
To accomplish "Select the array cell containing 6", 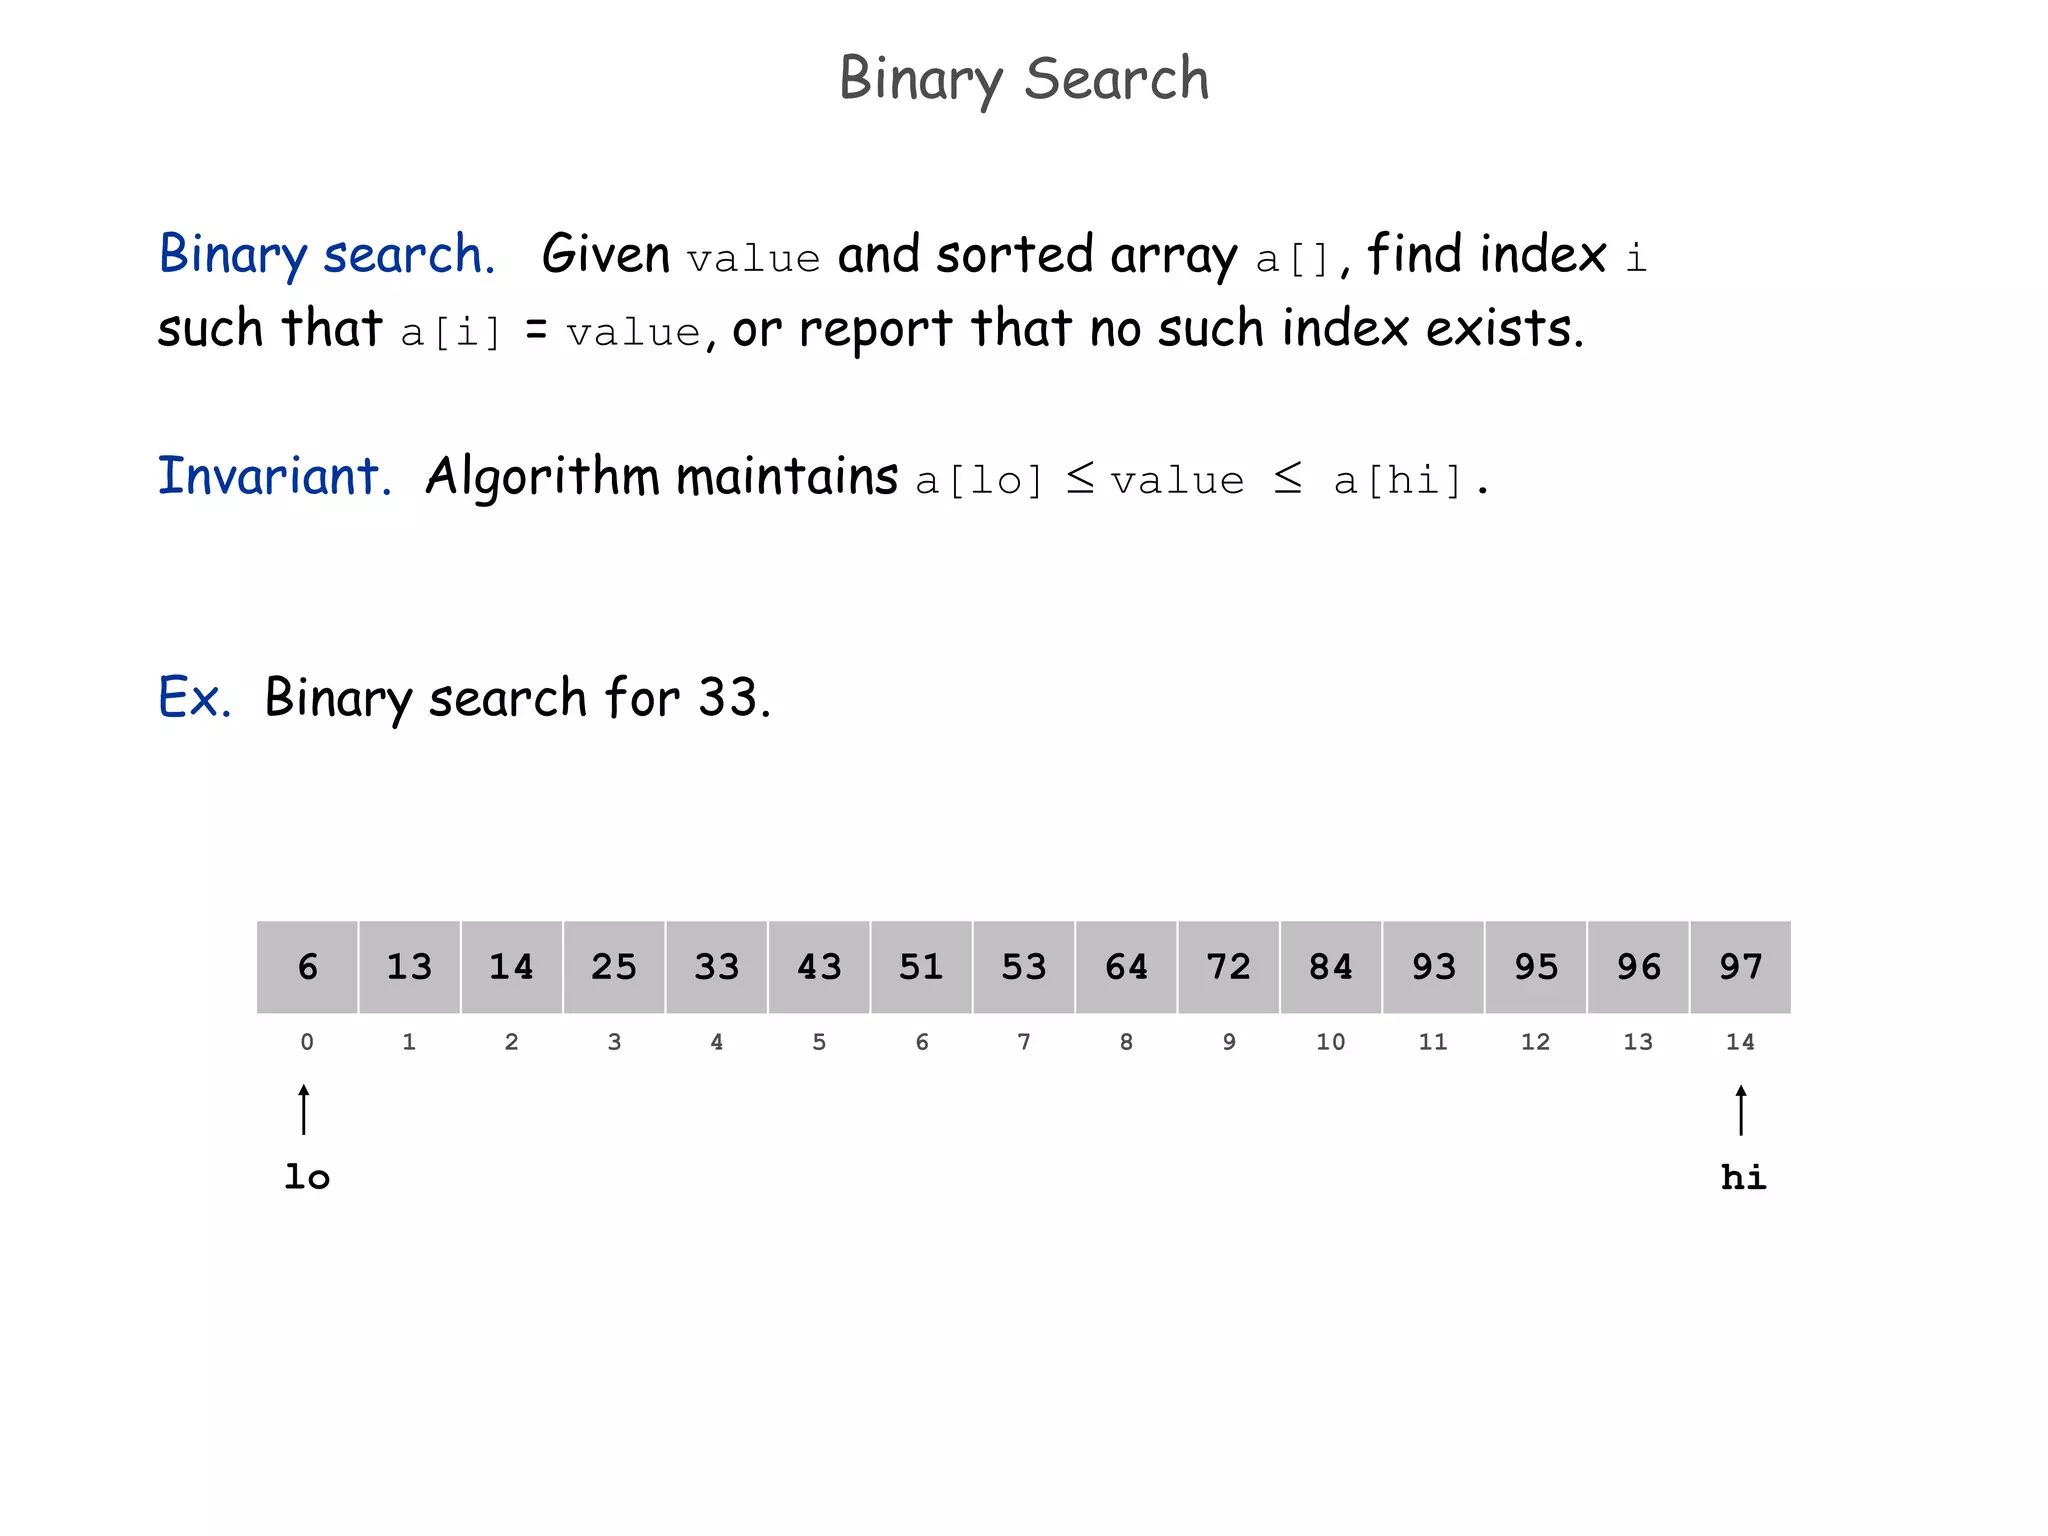I will pyautogui.click(x=307, y=967).
